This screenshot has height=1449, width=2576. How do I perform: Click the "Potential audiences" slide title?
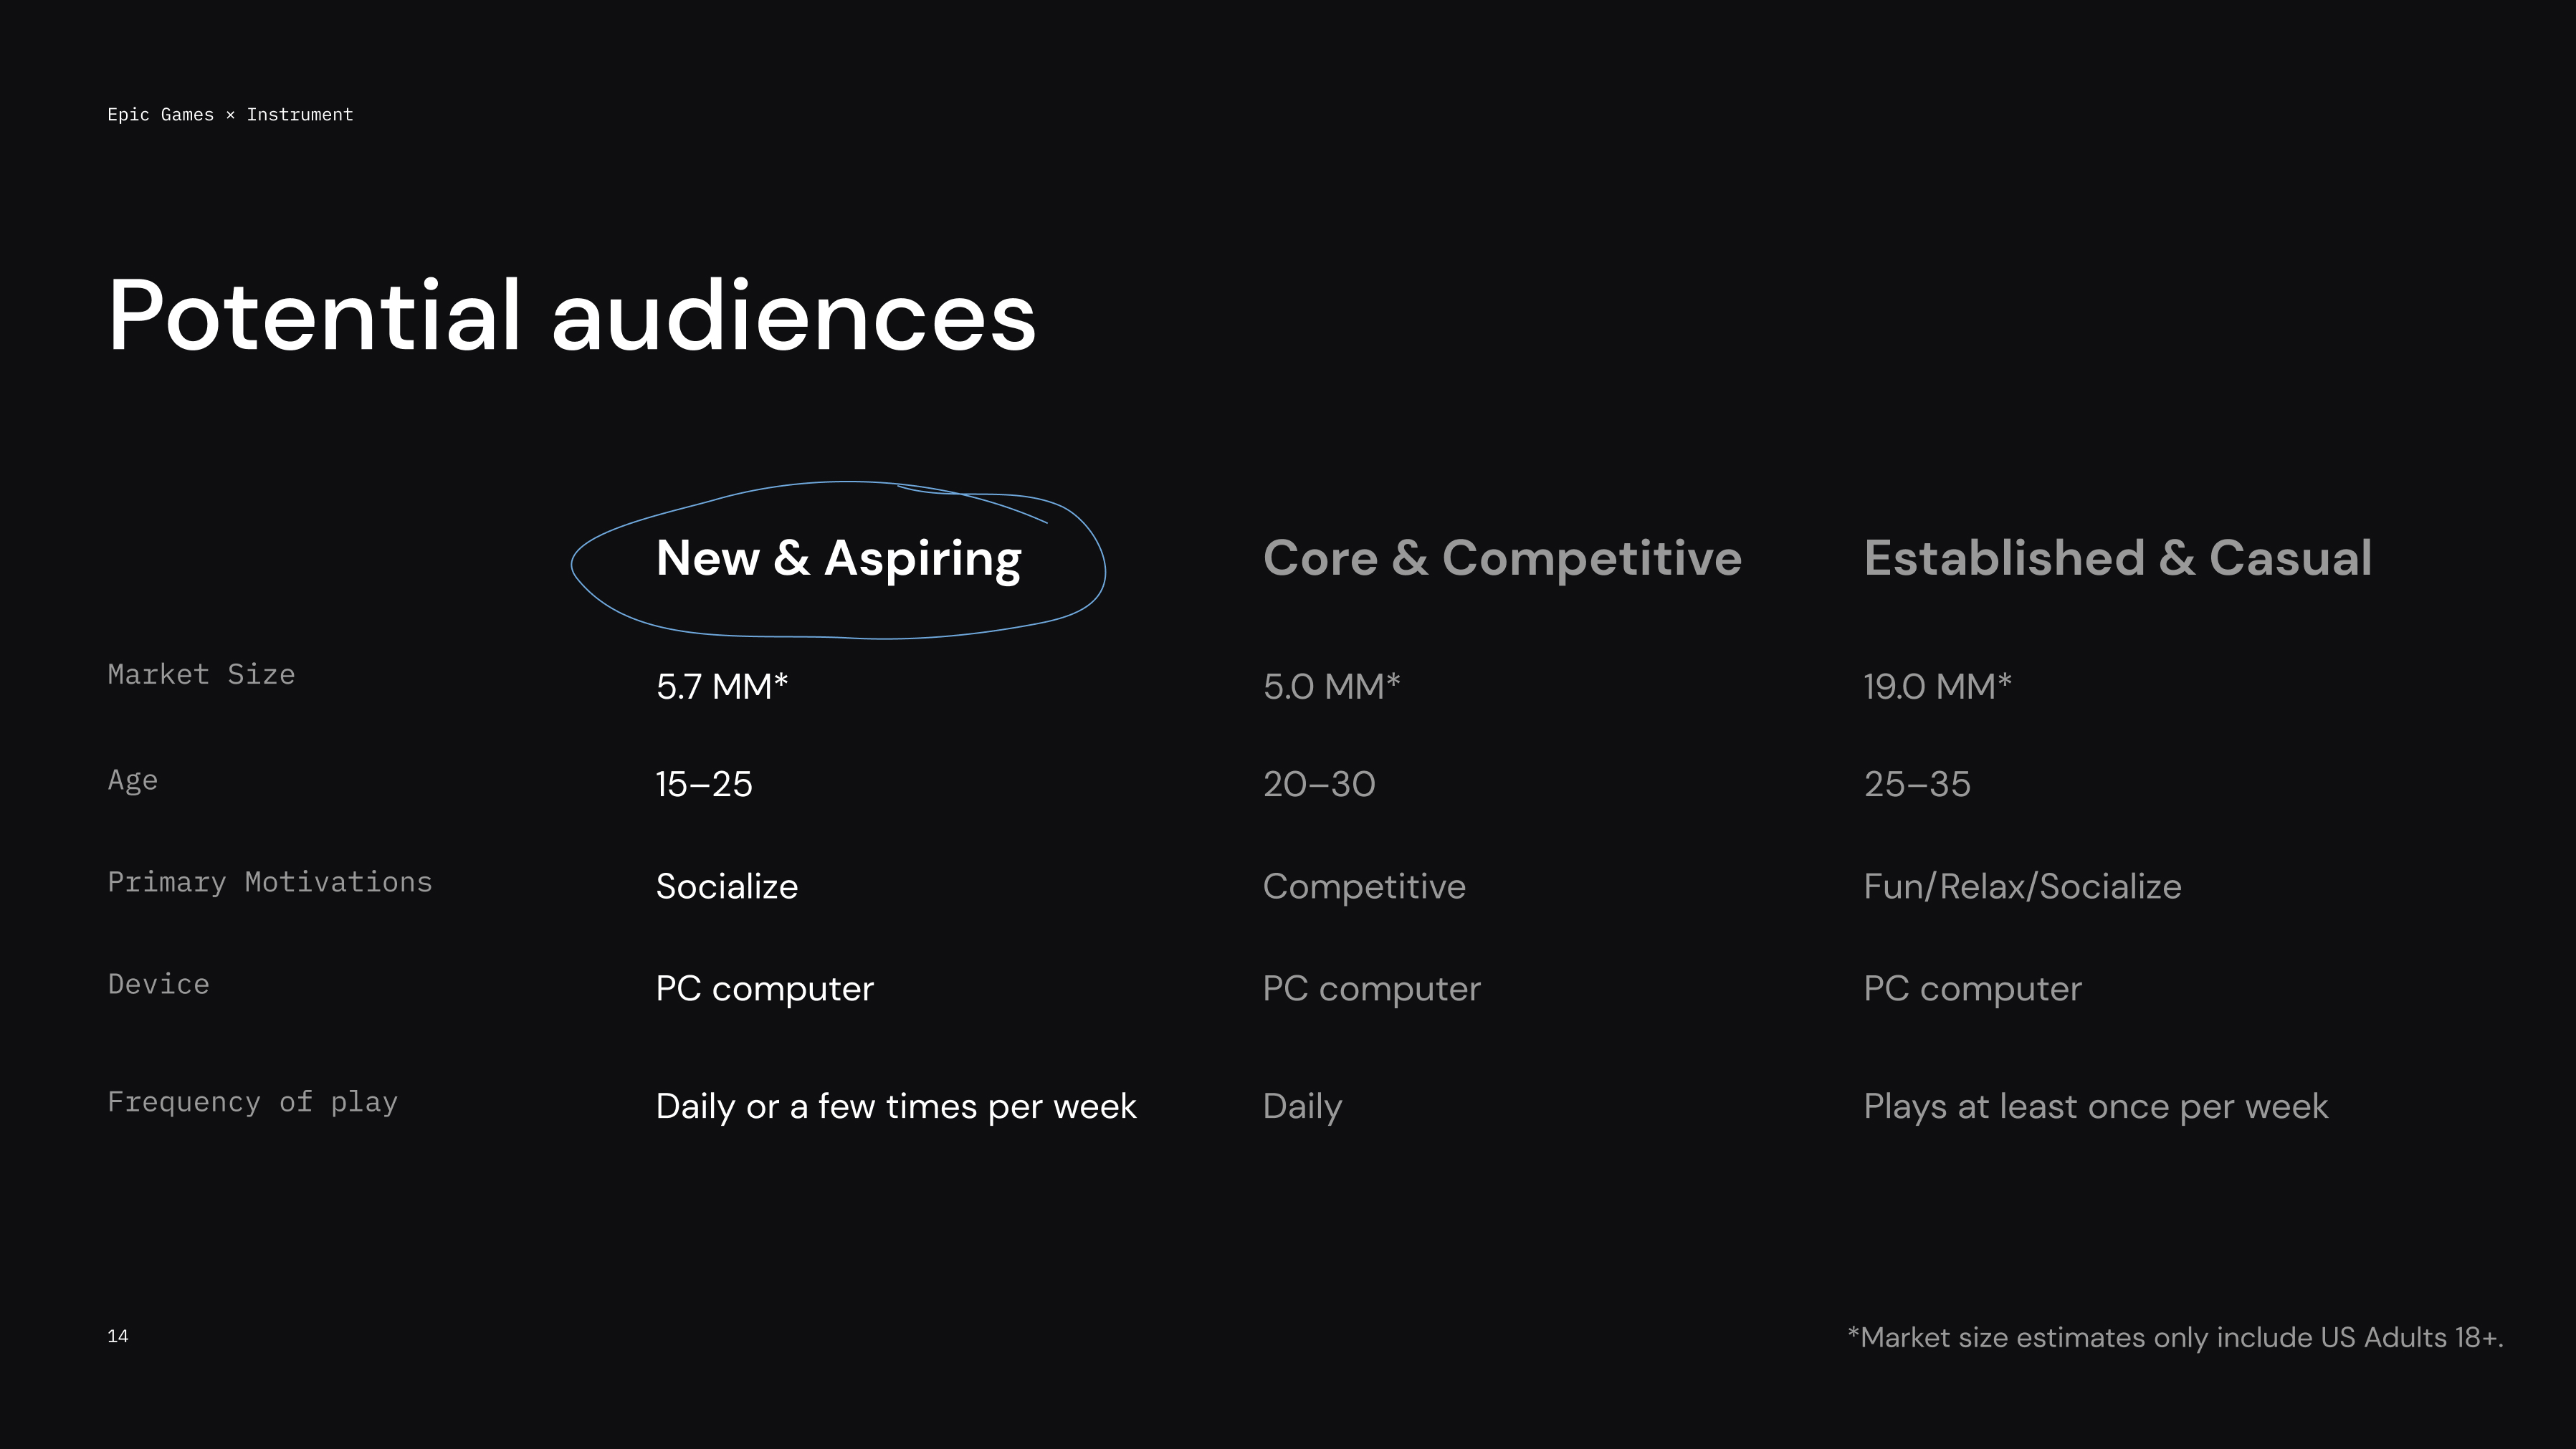coord(571,315)
